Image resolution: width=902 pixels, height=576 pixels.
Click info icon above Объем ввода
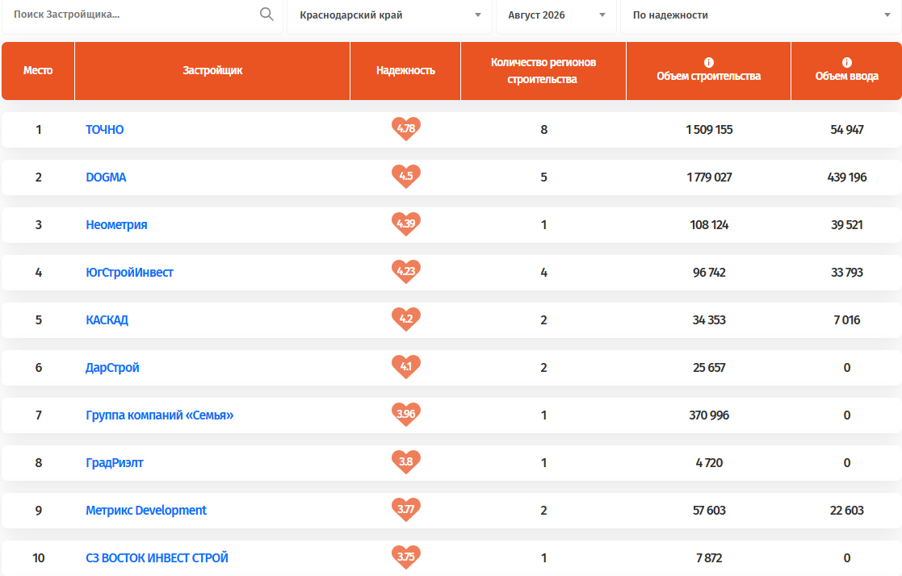pos(847,62)
